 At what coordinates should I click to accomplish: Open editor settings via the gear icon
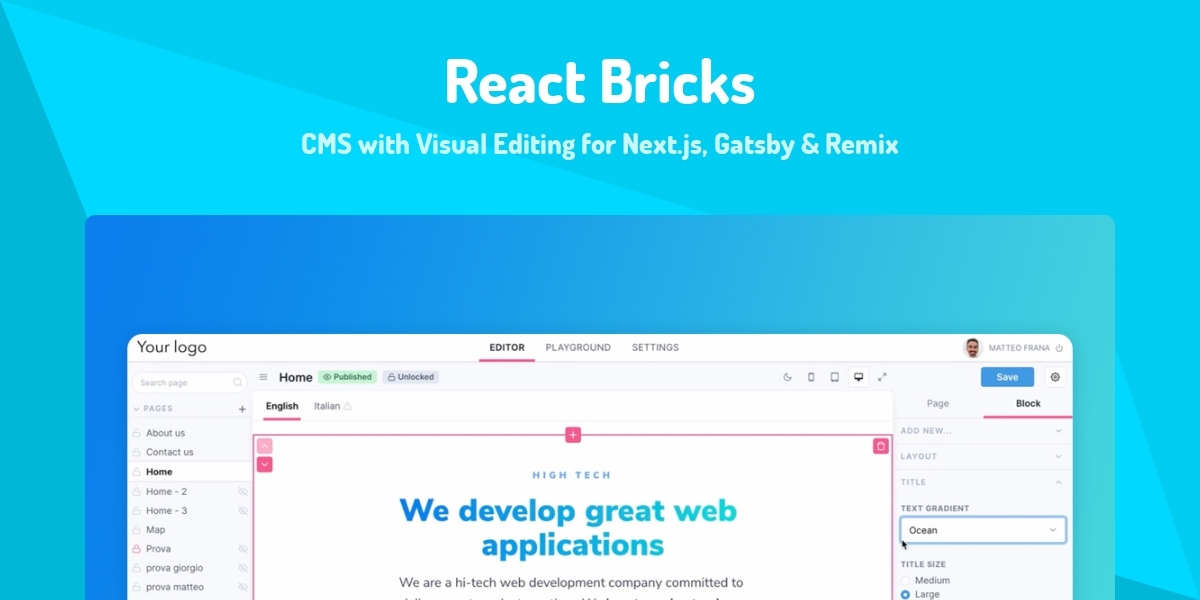[x=1055, y=377]
